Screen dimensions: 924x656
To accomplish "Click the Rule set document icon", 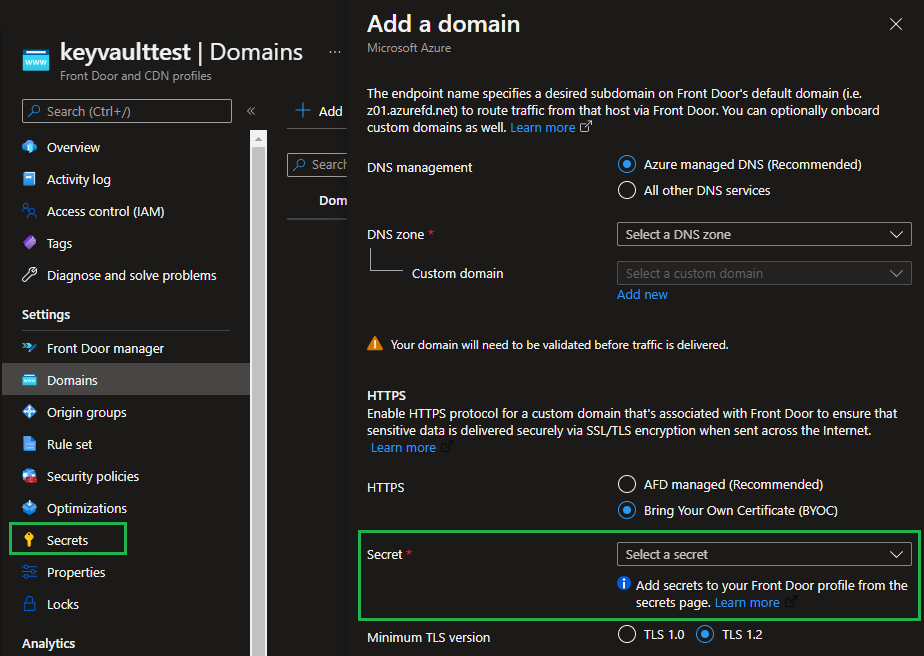I will 29,444.
